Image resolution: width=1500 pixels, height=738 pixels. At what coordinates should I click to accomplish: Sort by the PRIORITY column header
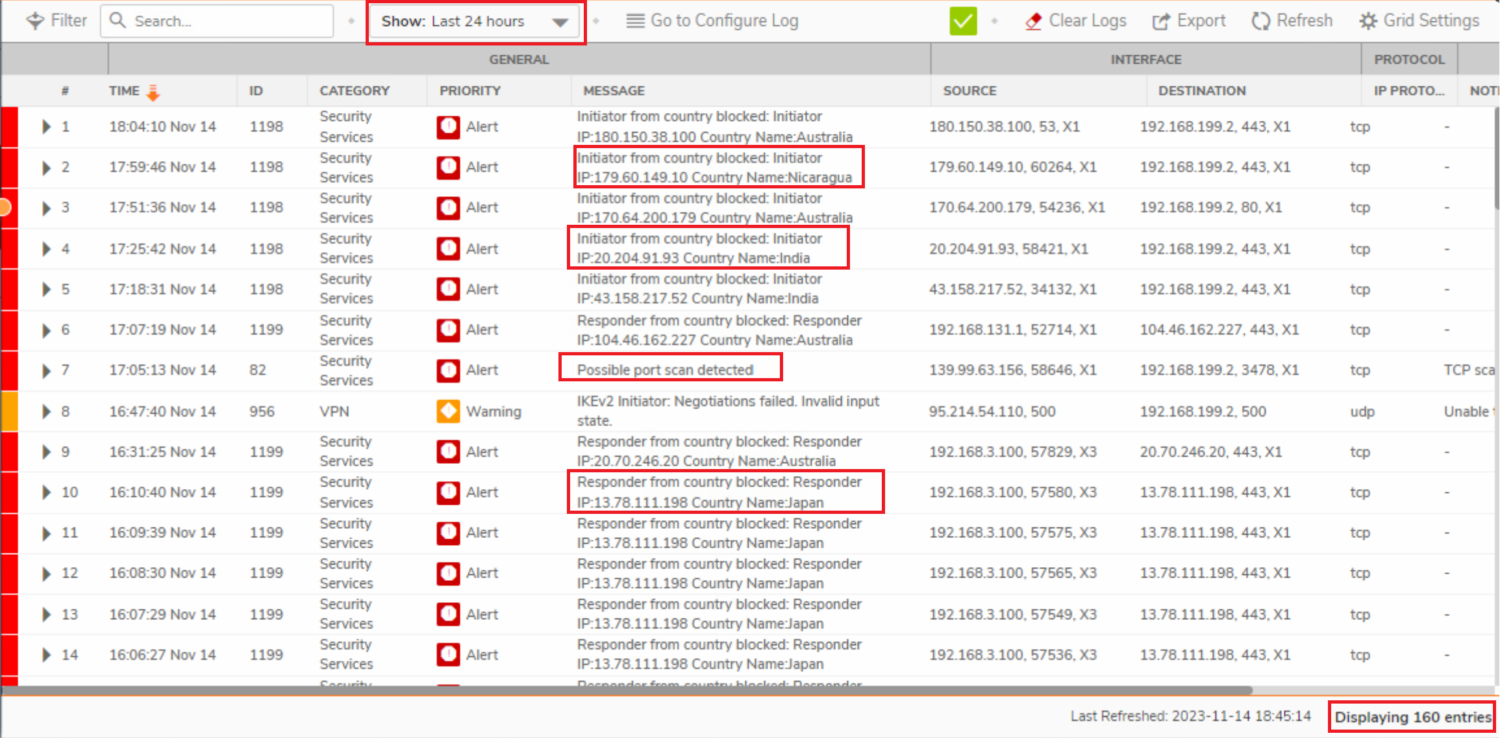point(470,91)
